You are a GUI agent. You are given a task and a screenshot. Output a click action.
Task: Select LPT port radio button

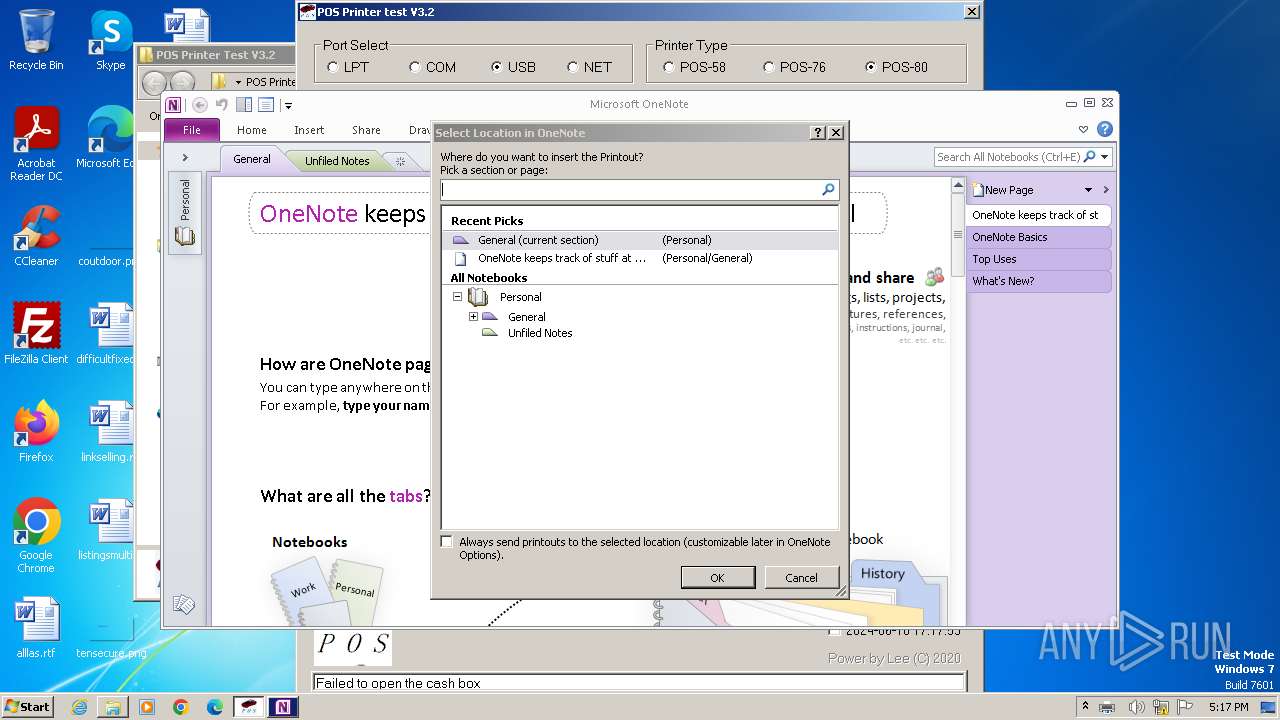click(x=333, y=67)
